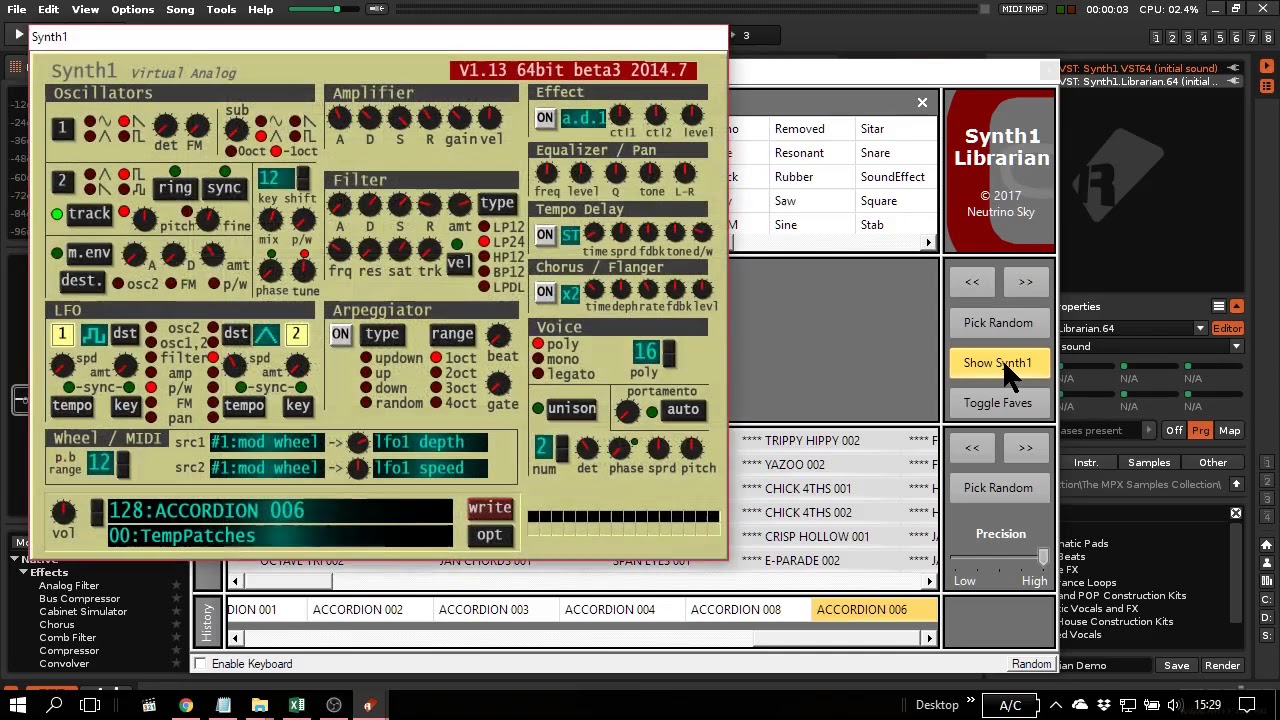Open the plugin selector dropdown showing Librarian.64
The height and width of the screenshot is (720, 1280).
(1200, 328)
